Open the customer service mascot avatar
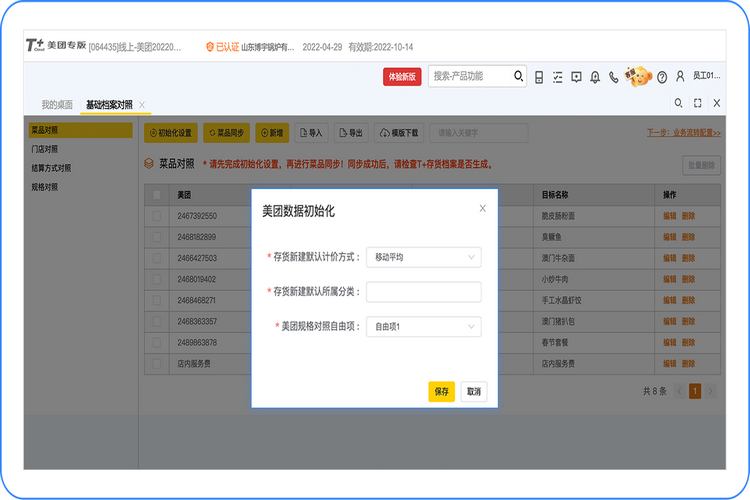 point(638,77)
